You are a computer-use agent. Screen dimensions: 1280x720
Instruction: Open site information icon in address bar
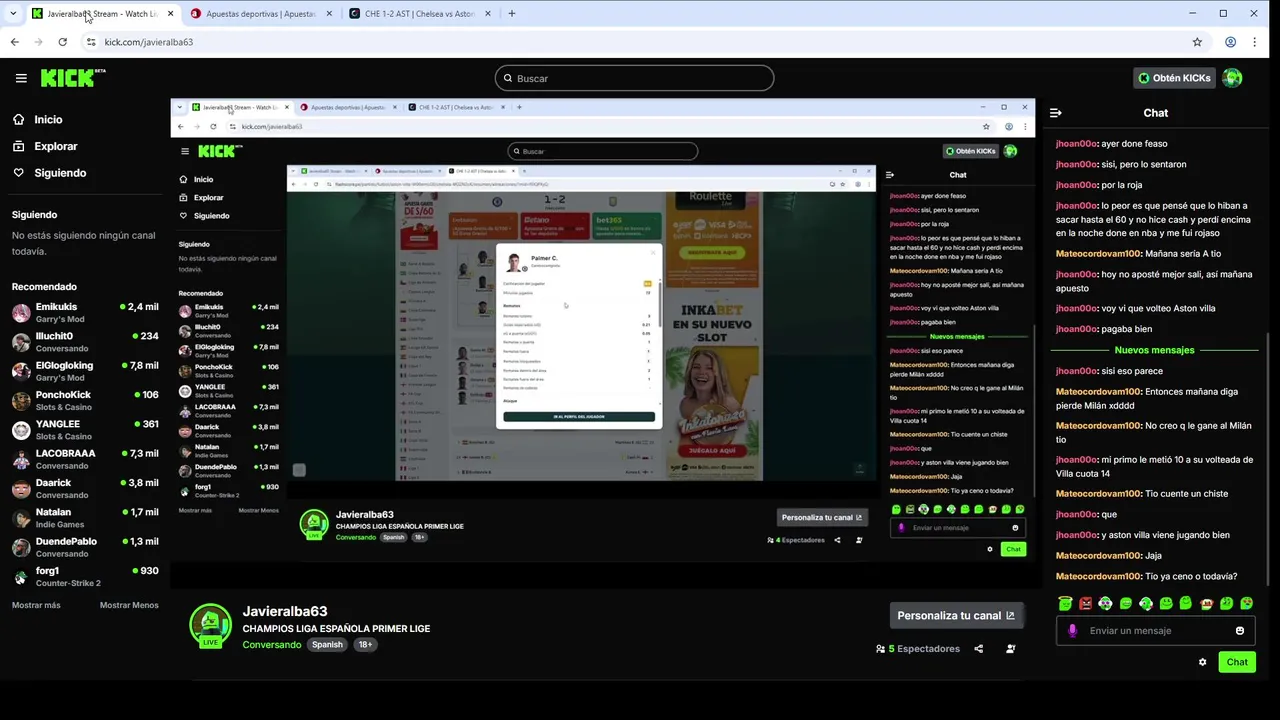(x=91, y=42)
